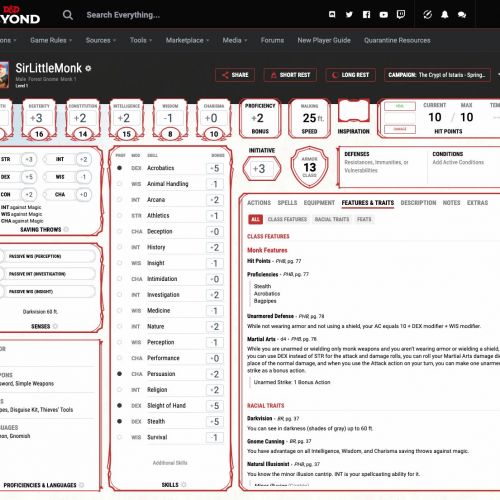Select the ALL filter button
This screenshot has width=500, height=500.
click(255, 219)
